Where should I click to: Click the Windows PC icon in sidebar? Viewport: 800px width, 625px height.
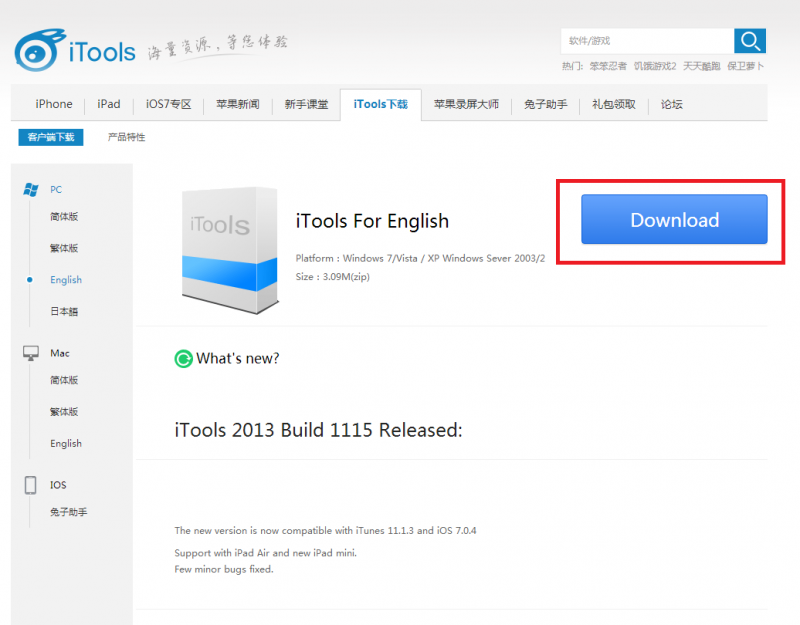pos(31,189)
